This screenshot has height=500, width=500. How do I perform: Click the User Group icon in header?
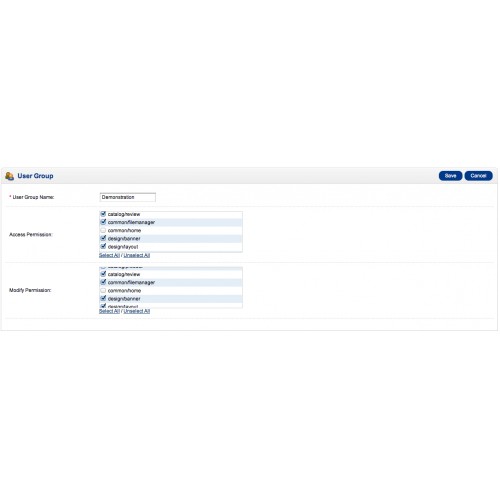[9, 176]
